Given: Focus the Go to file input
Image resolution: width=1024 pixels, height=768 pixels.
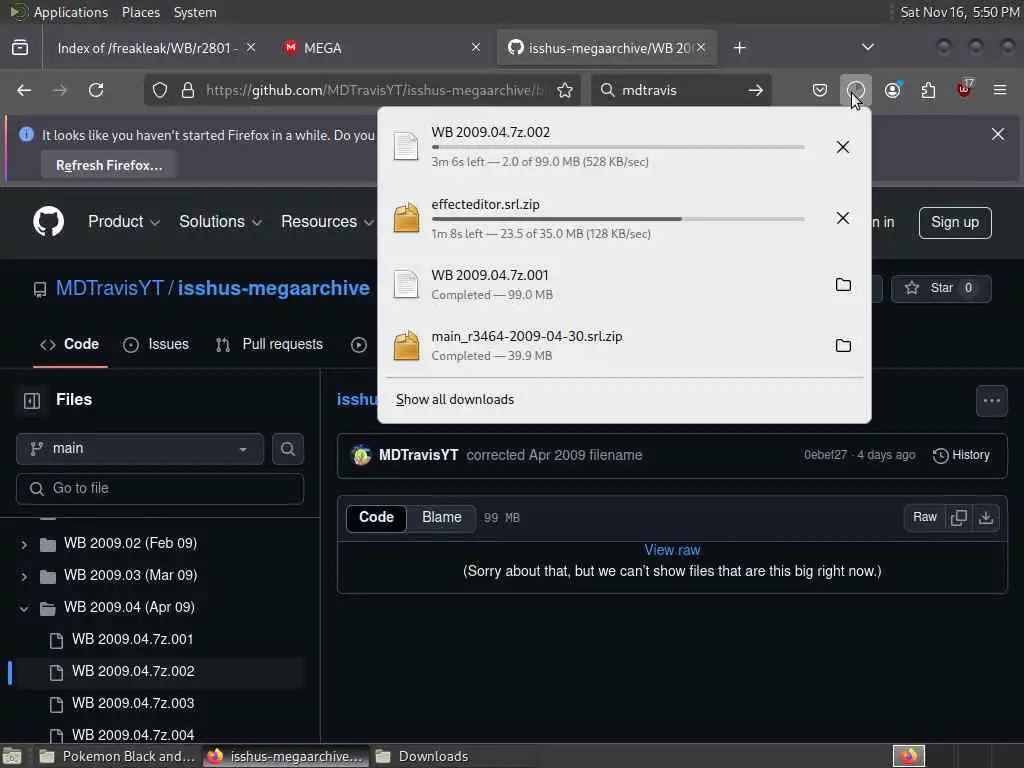Looking at the screenshot, I should [160, 489].
